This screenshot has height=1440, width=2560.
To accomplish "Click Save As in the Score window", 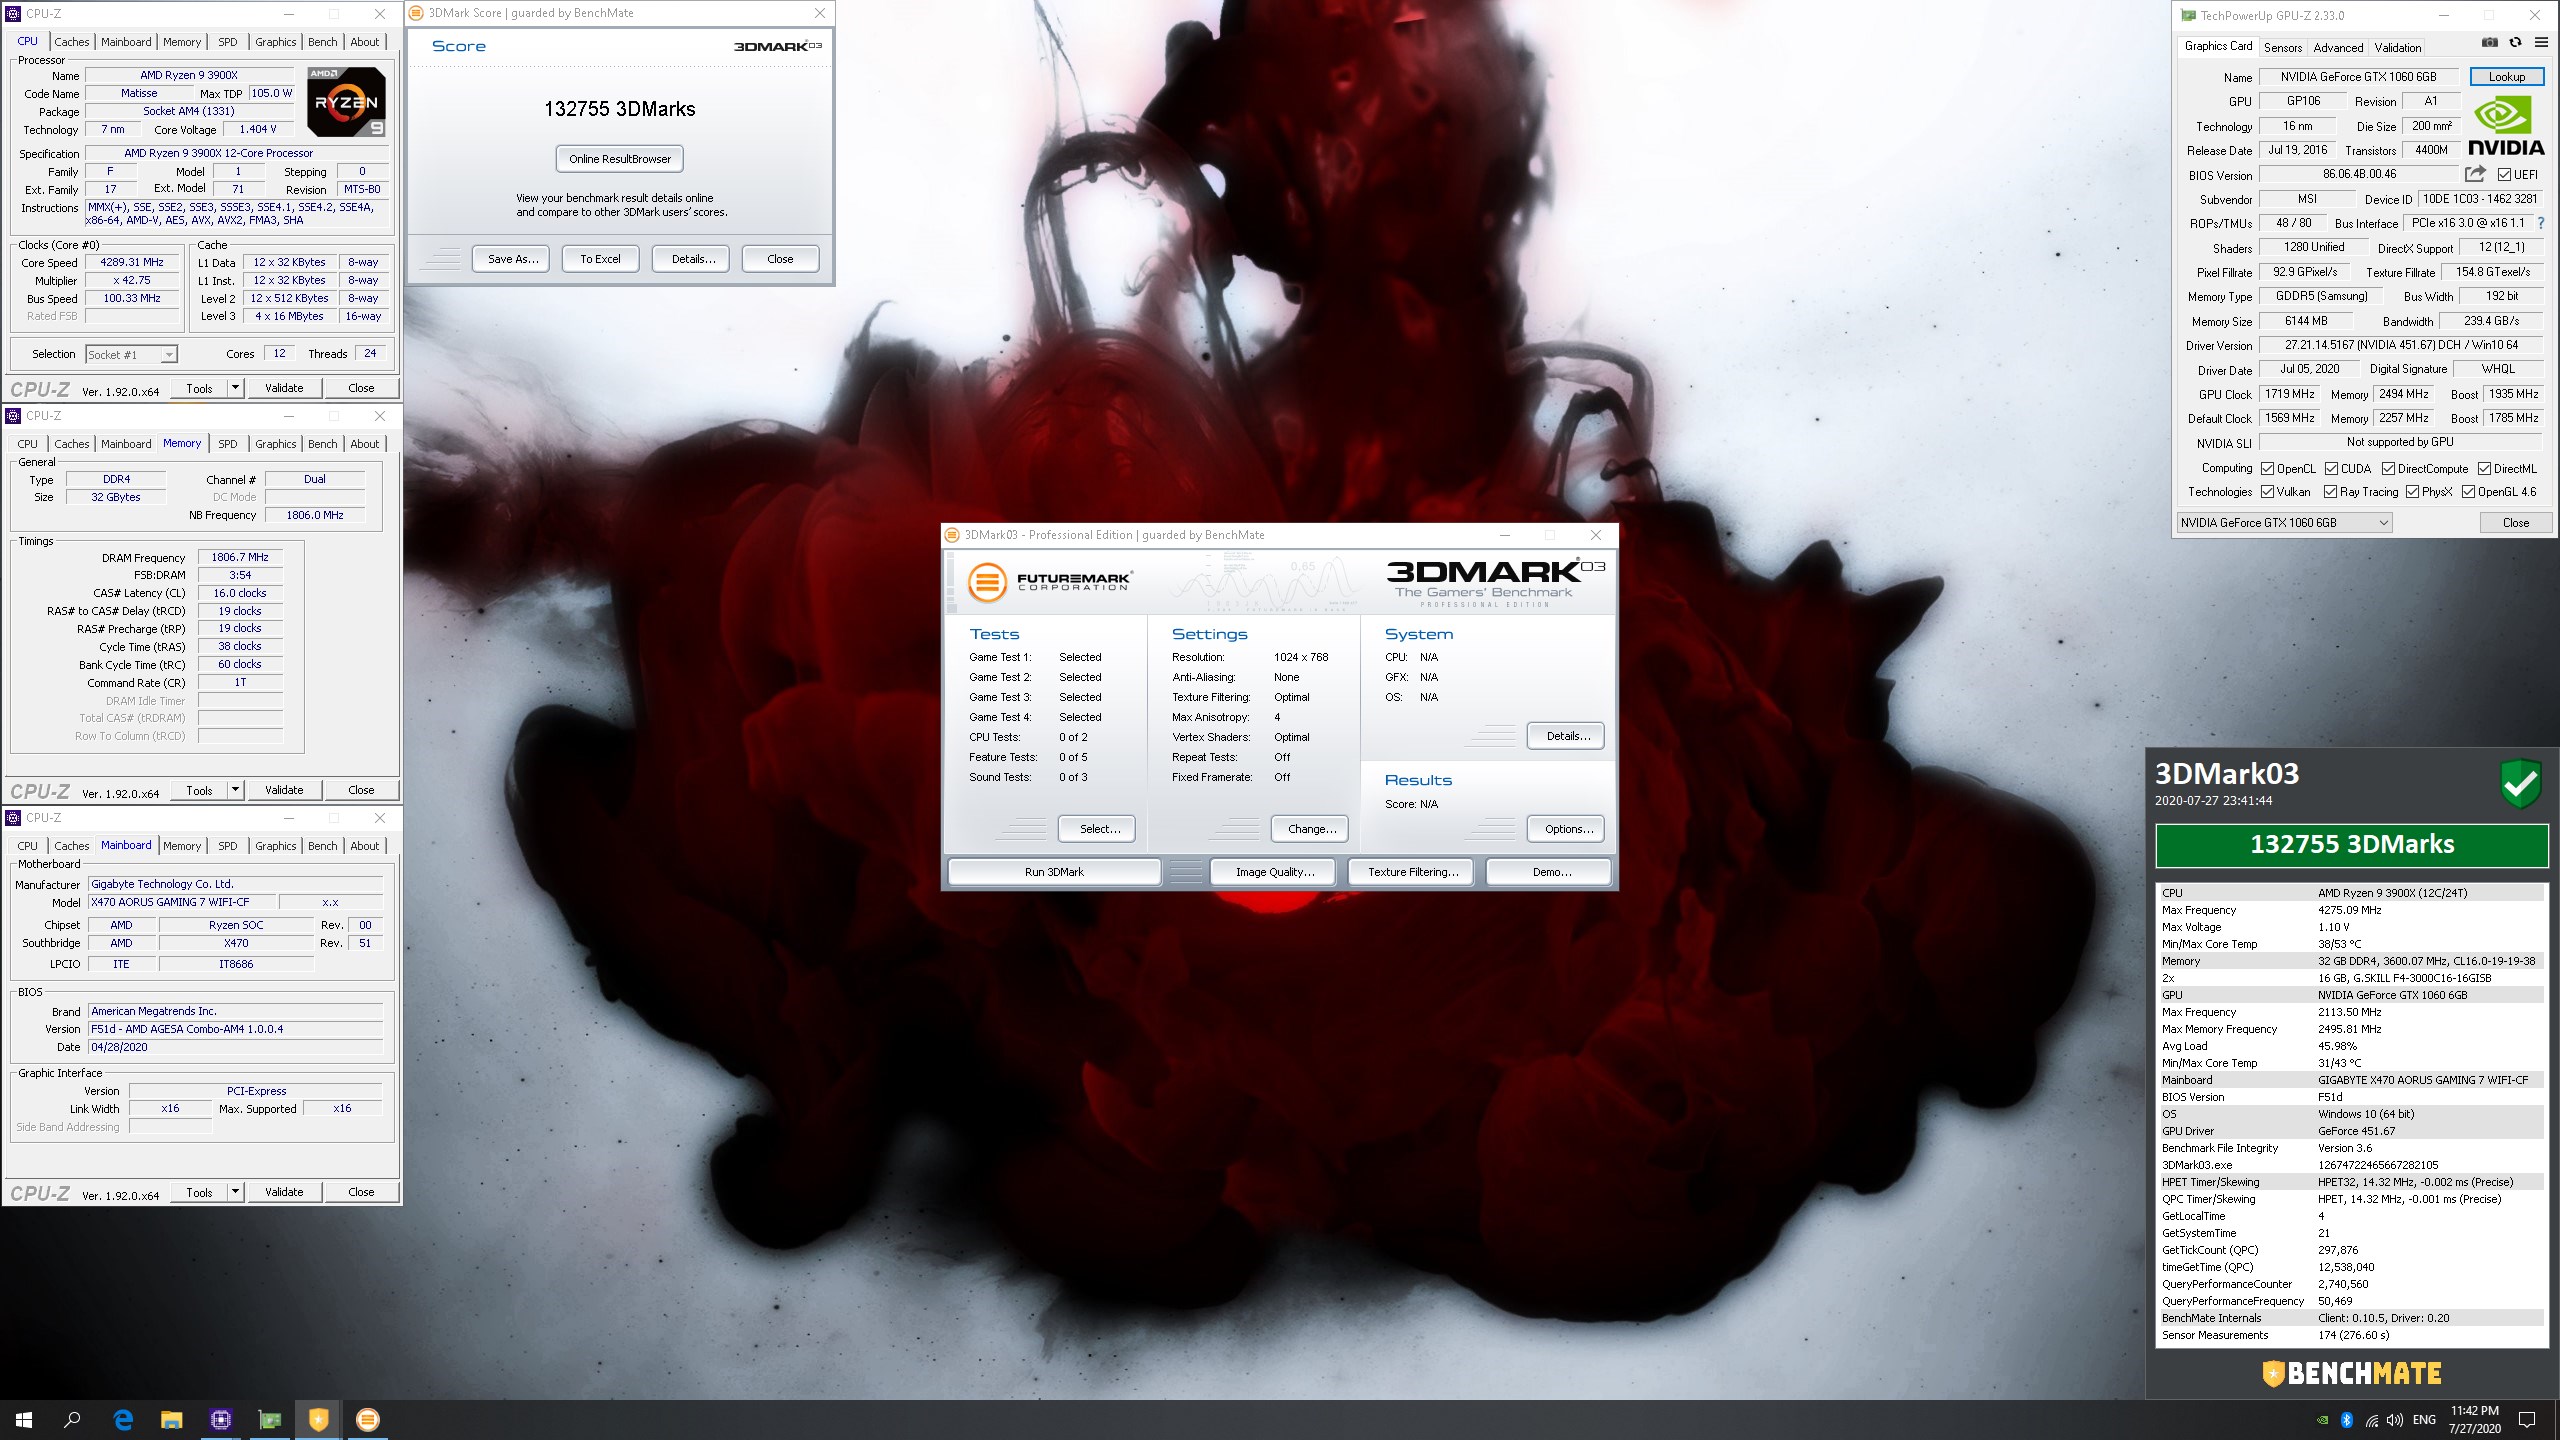I will [513, 259].
